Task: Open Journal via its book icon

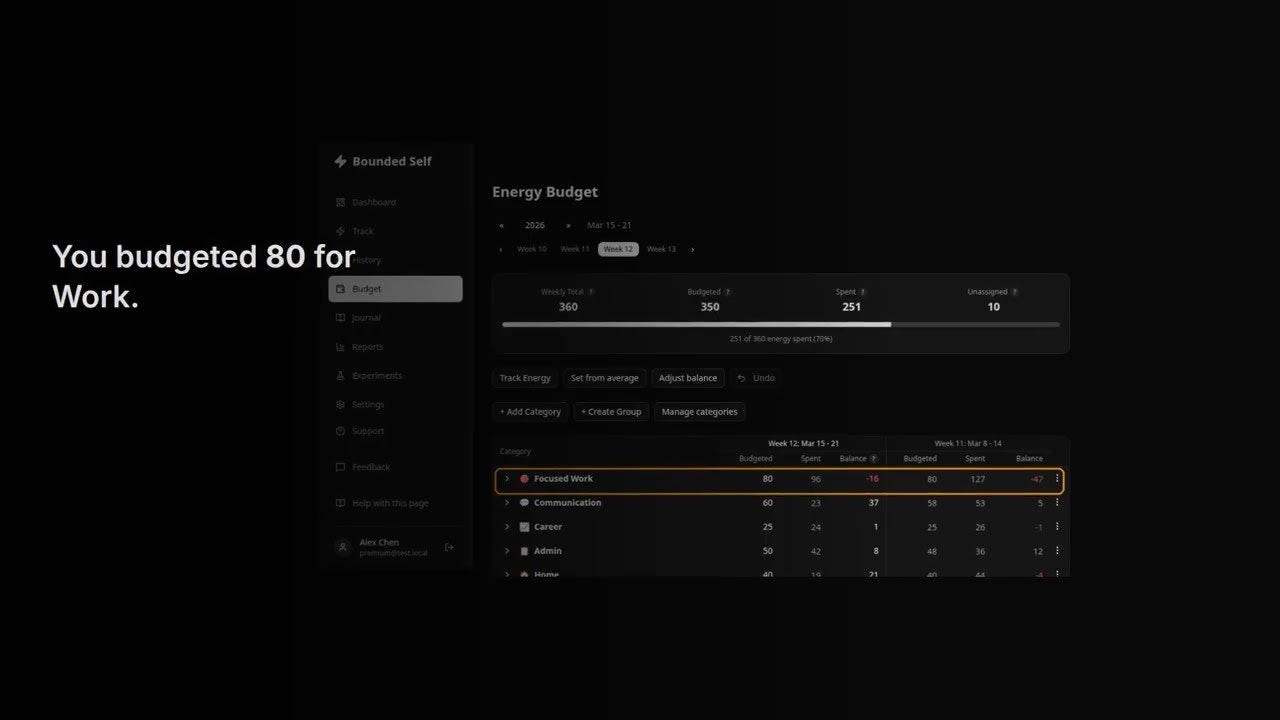Action: pyautogui.click(x=340, y=318)
